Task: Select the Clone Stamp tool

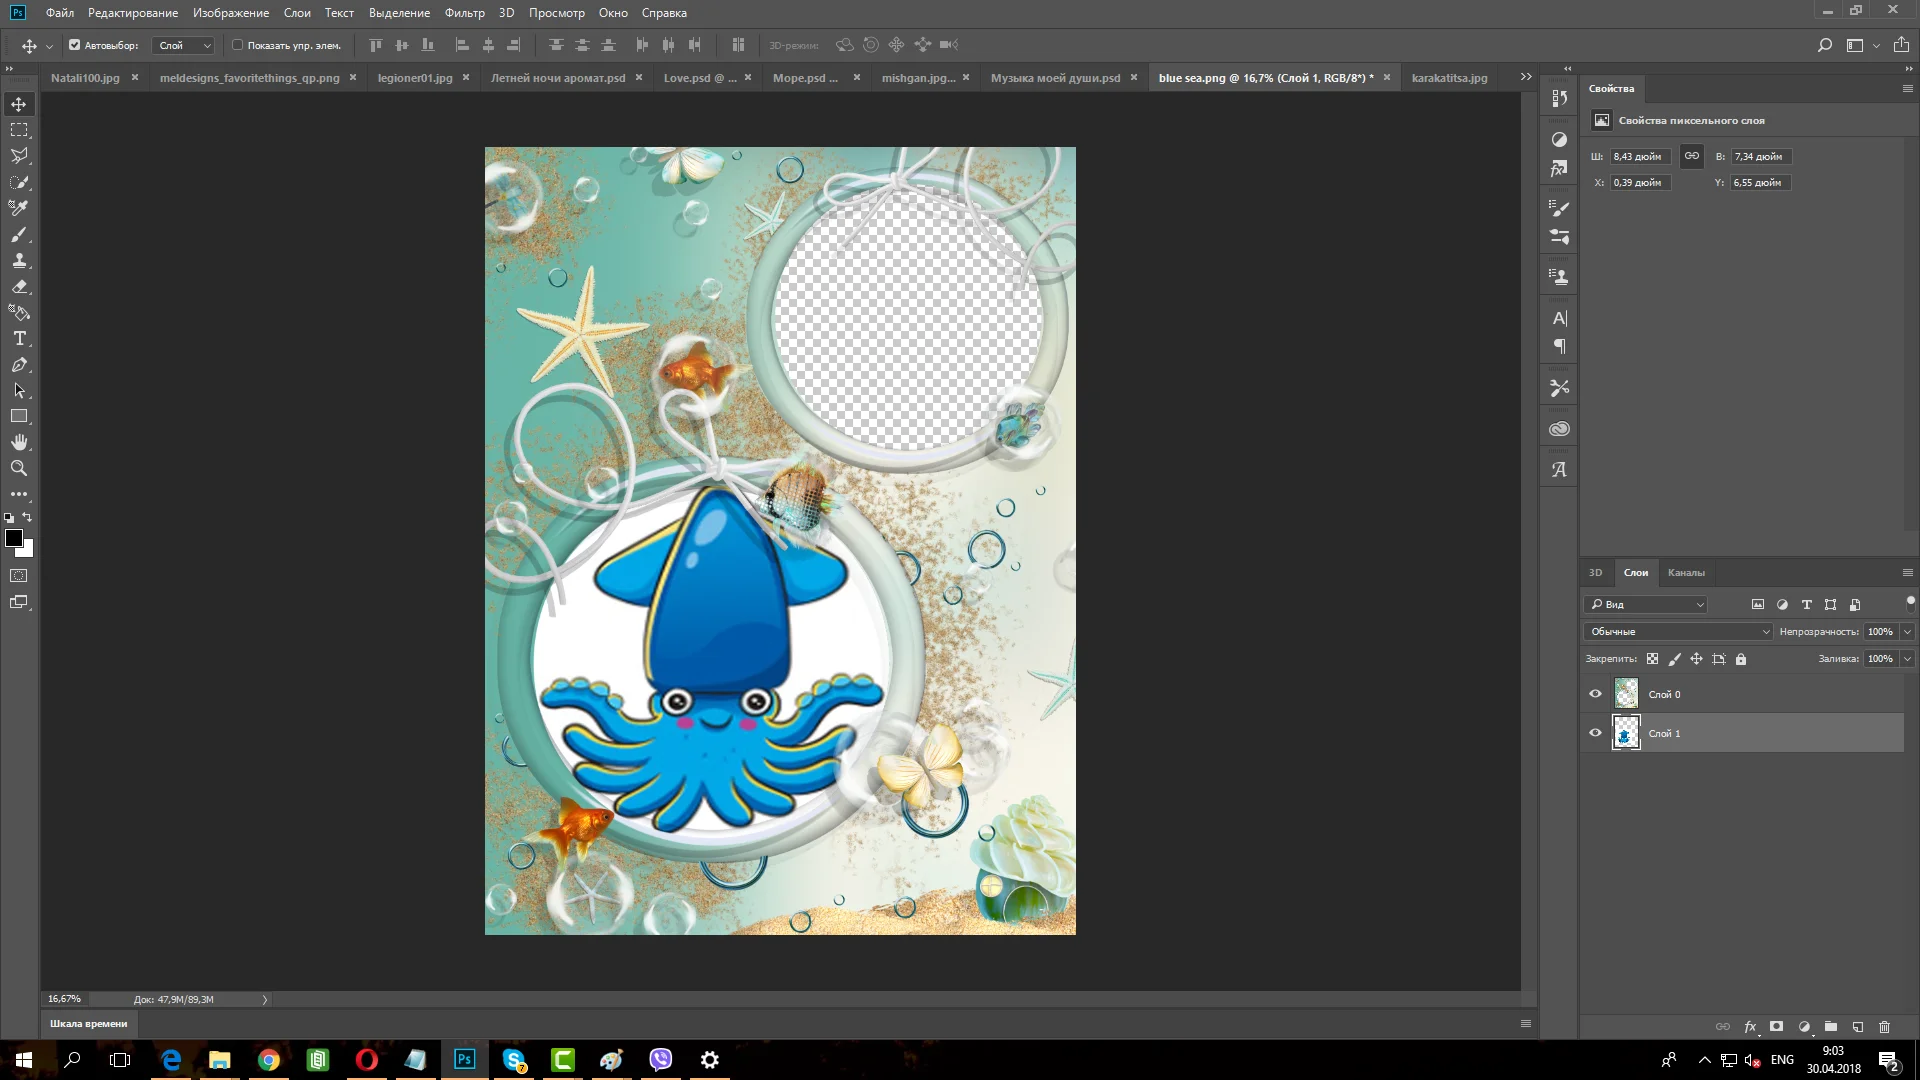Action: coord(19,261)
